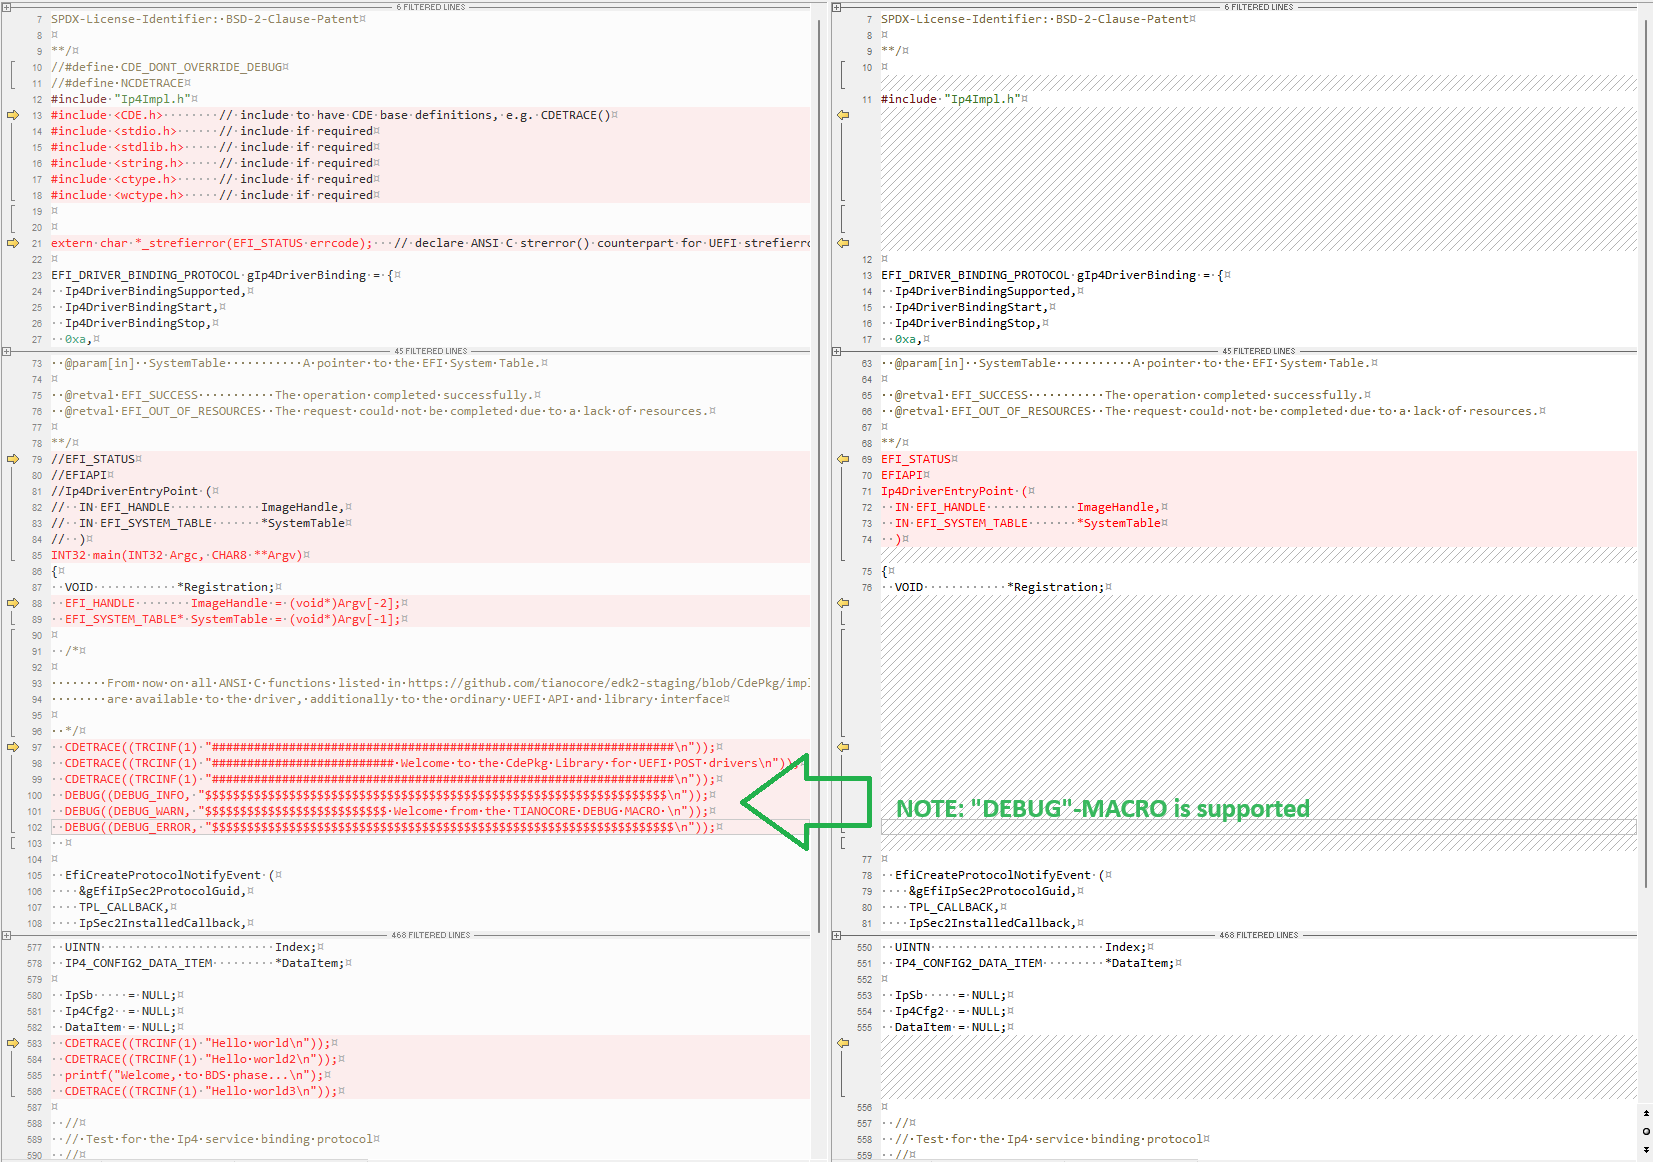Click right line 558 Test for the Ip4 service
Viewport: 1653px width, 1162px height.
pos(1052,1139)
